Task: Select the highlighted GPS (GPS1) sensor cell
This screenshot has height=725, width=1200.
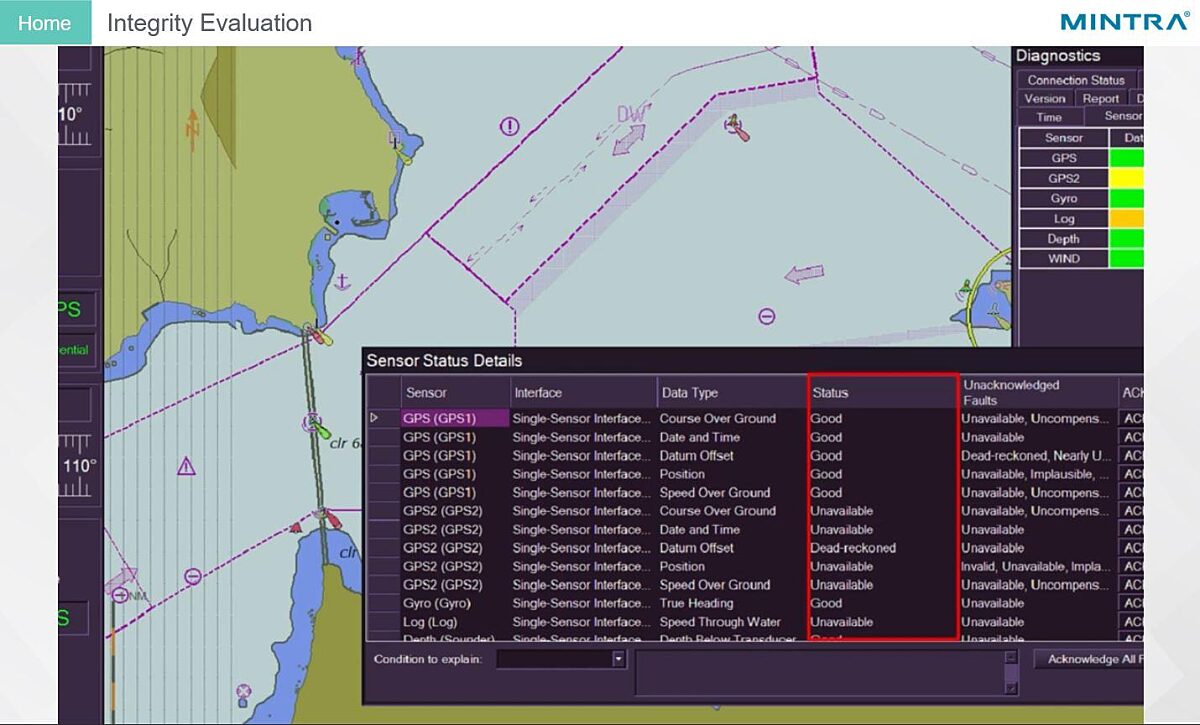Action: tap(455, 418)
